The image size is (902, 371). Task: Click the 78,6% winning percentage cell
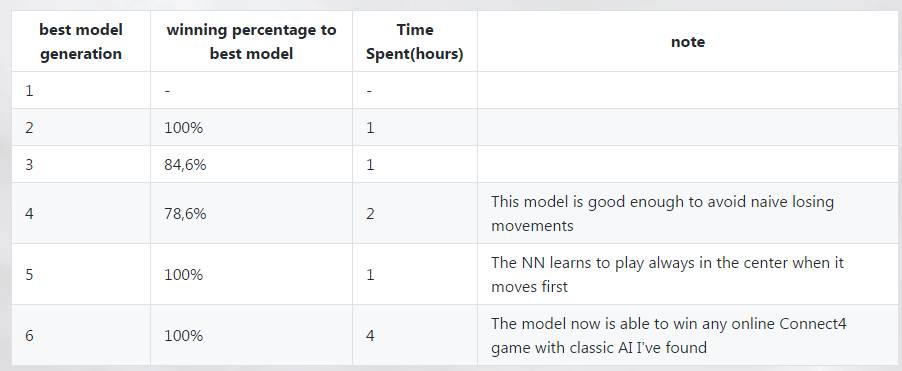(251, 213)
